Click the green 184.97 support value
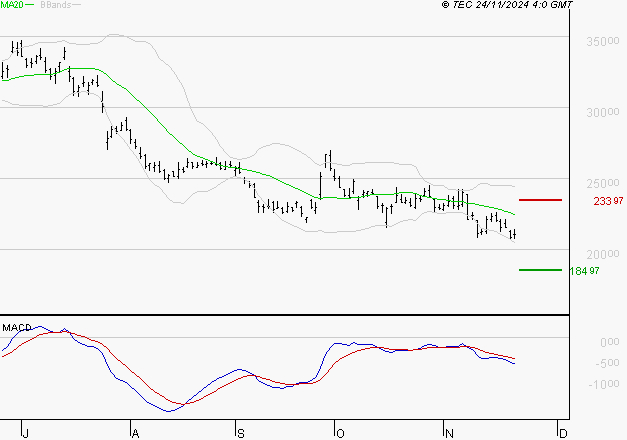The image size is (627, 440). [584, 271]
